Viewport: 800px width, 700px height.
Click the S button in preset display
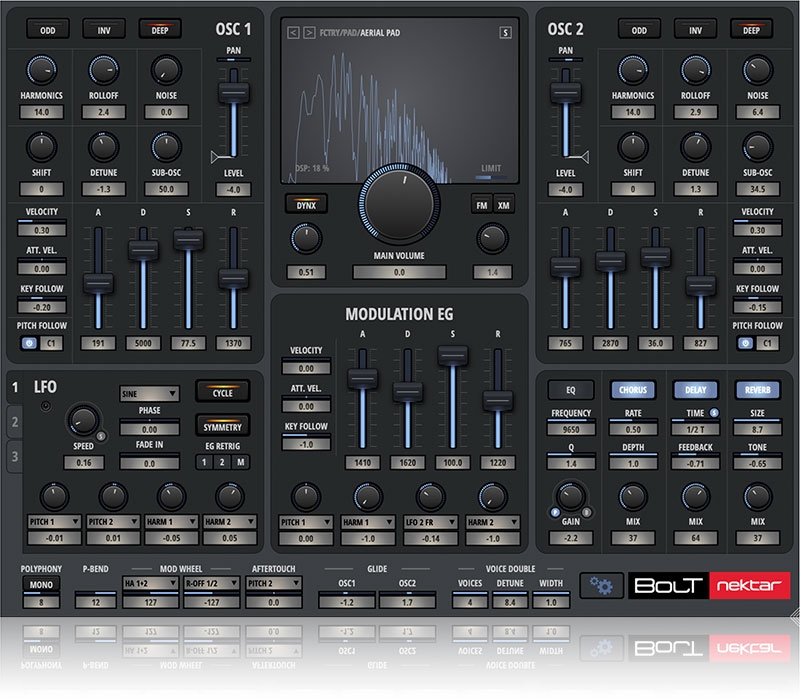pos(505,32)
